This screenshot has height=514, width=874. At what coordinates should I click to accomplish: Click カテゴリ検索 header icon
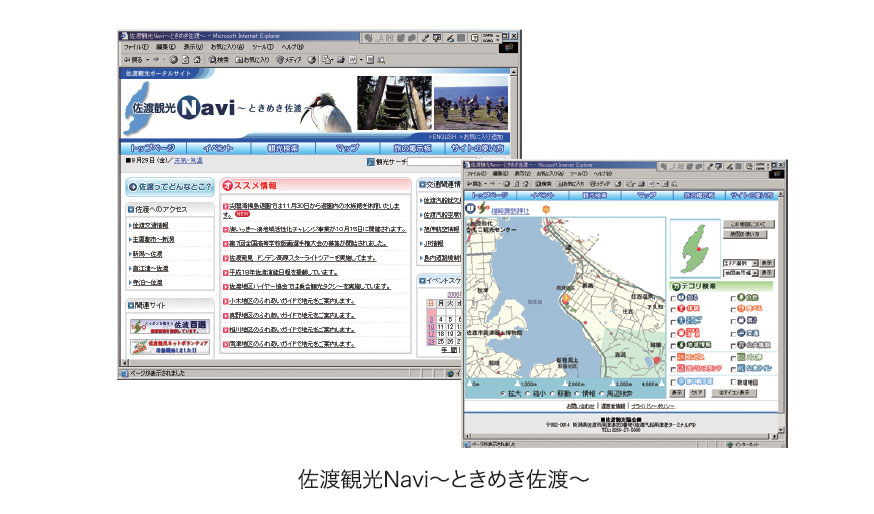pos(677,286)
